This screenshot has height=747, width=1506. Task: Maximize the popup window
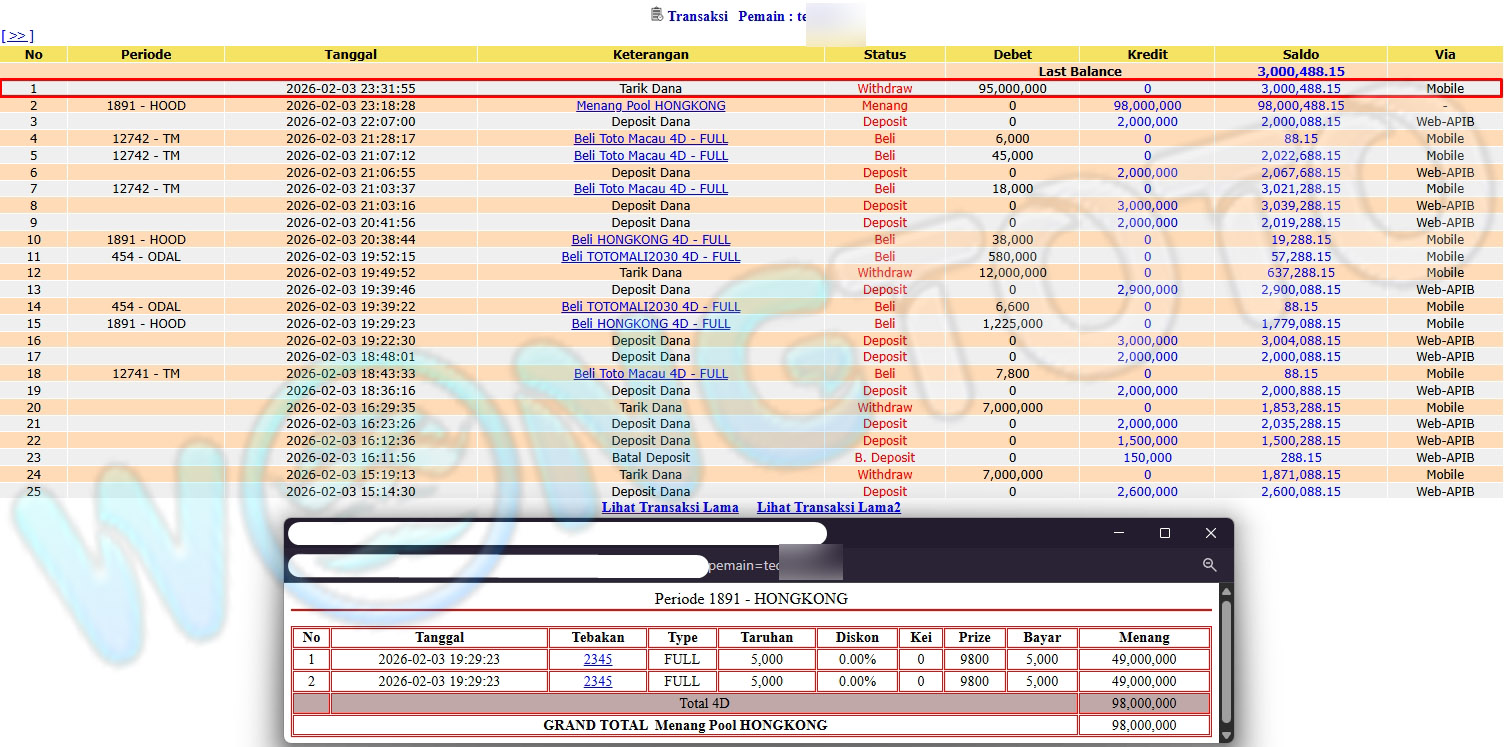1164,533
